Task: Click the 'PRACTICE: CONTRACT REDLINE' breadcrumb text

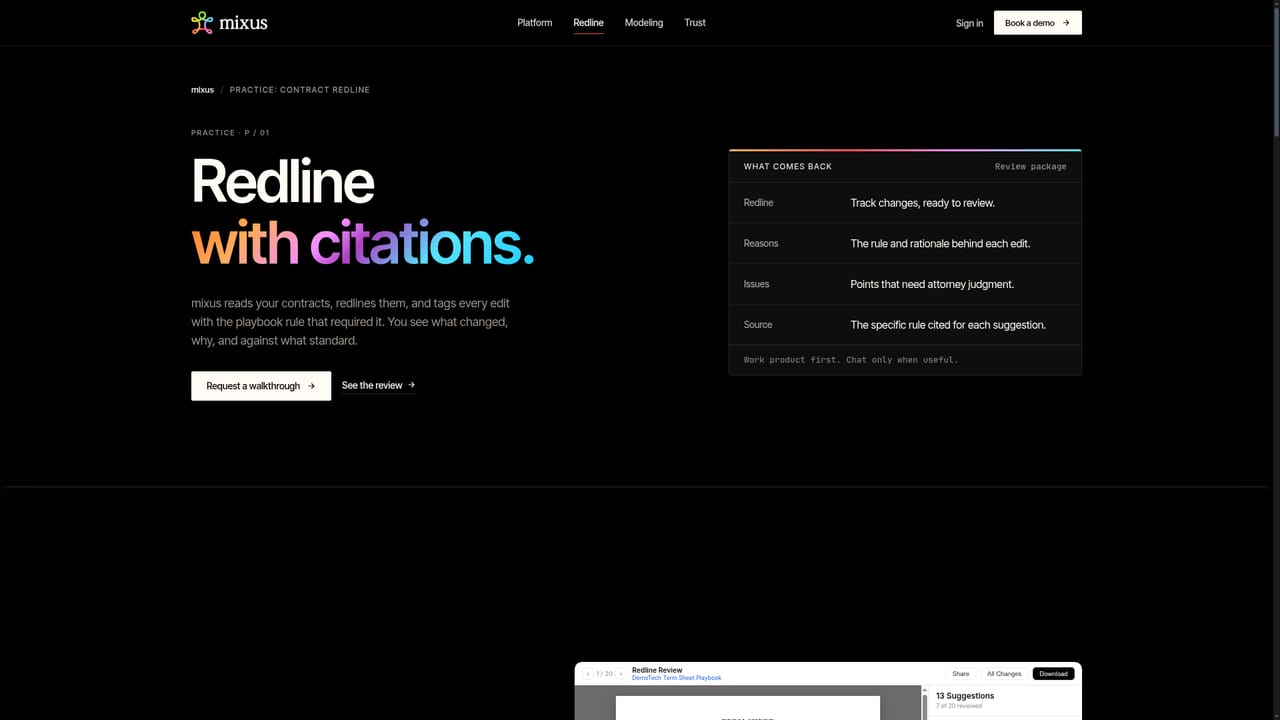Action: (x=299, y=90)
